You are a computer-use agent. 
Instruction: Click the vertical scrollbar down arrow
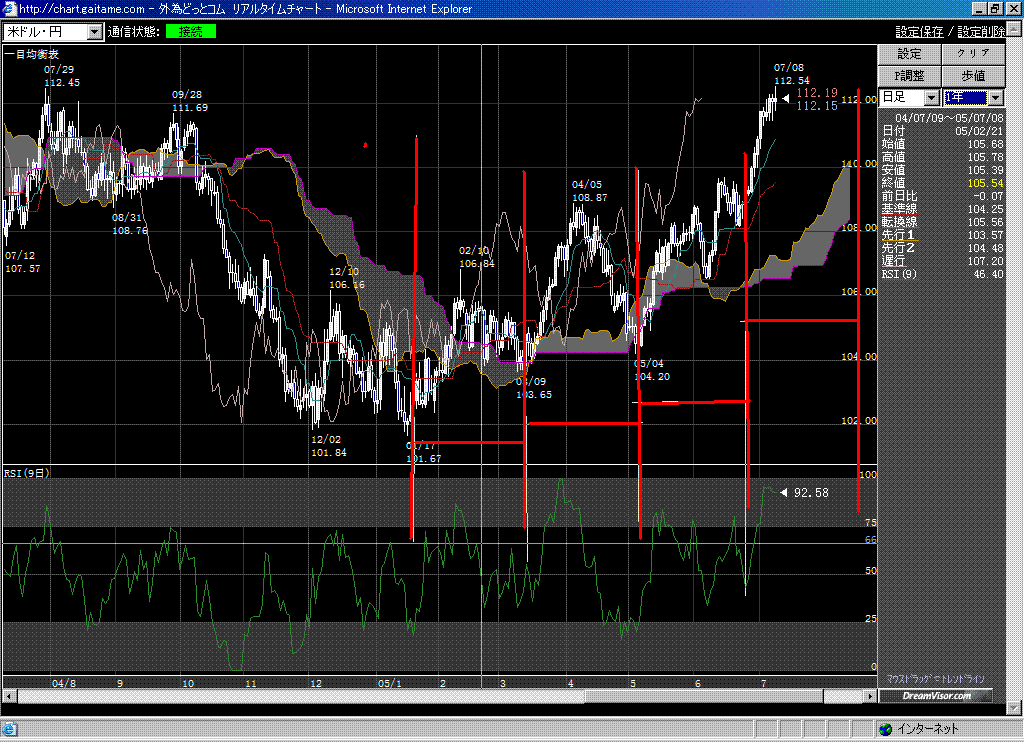(1014, 707)
